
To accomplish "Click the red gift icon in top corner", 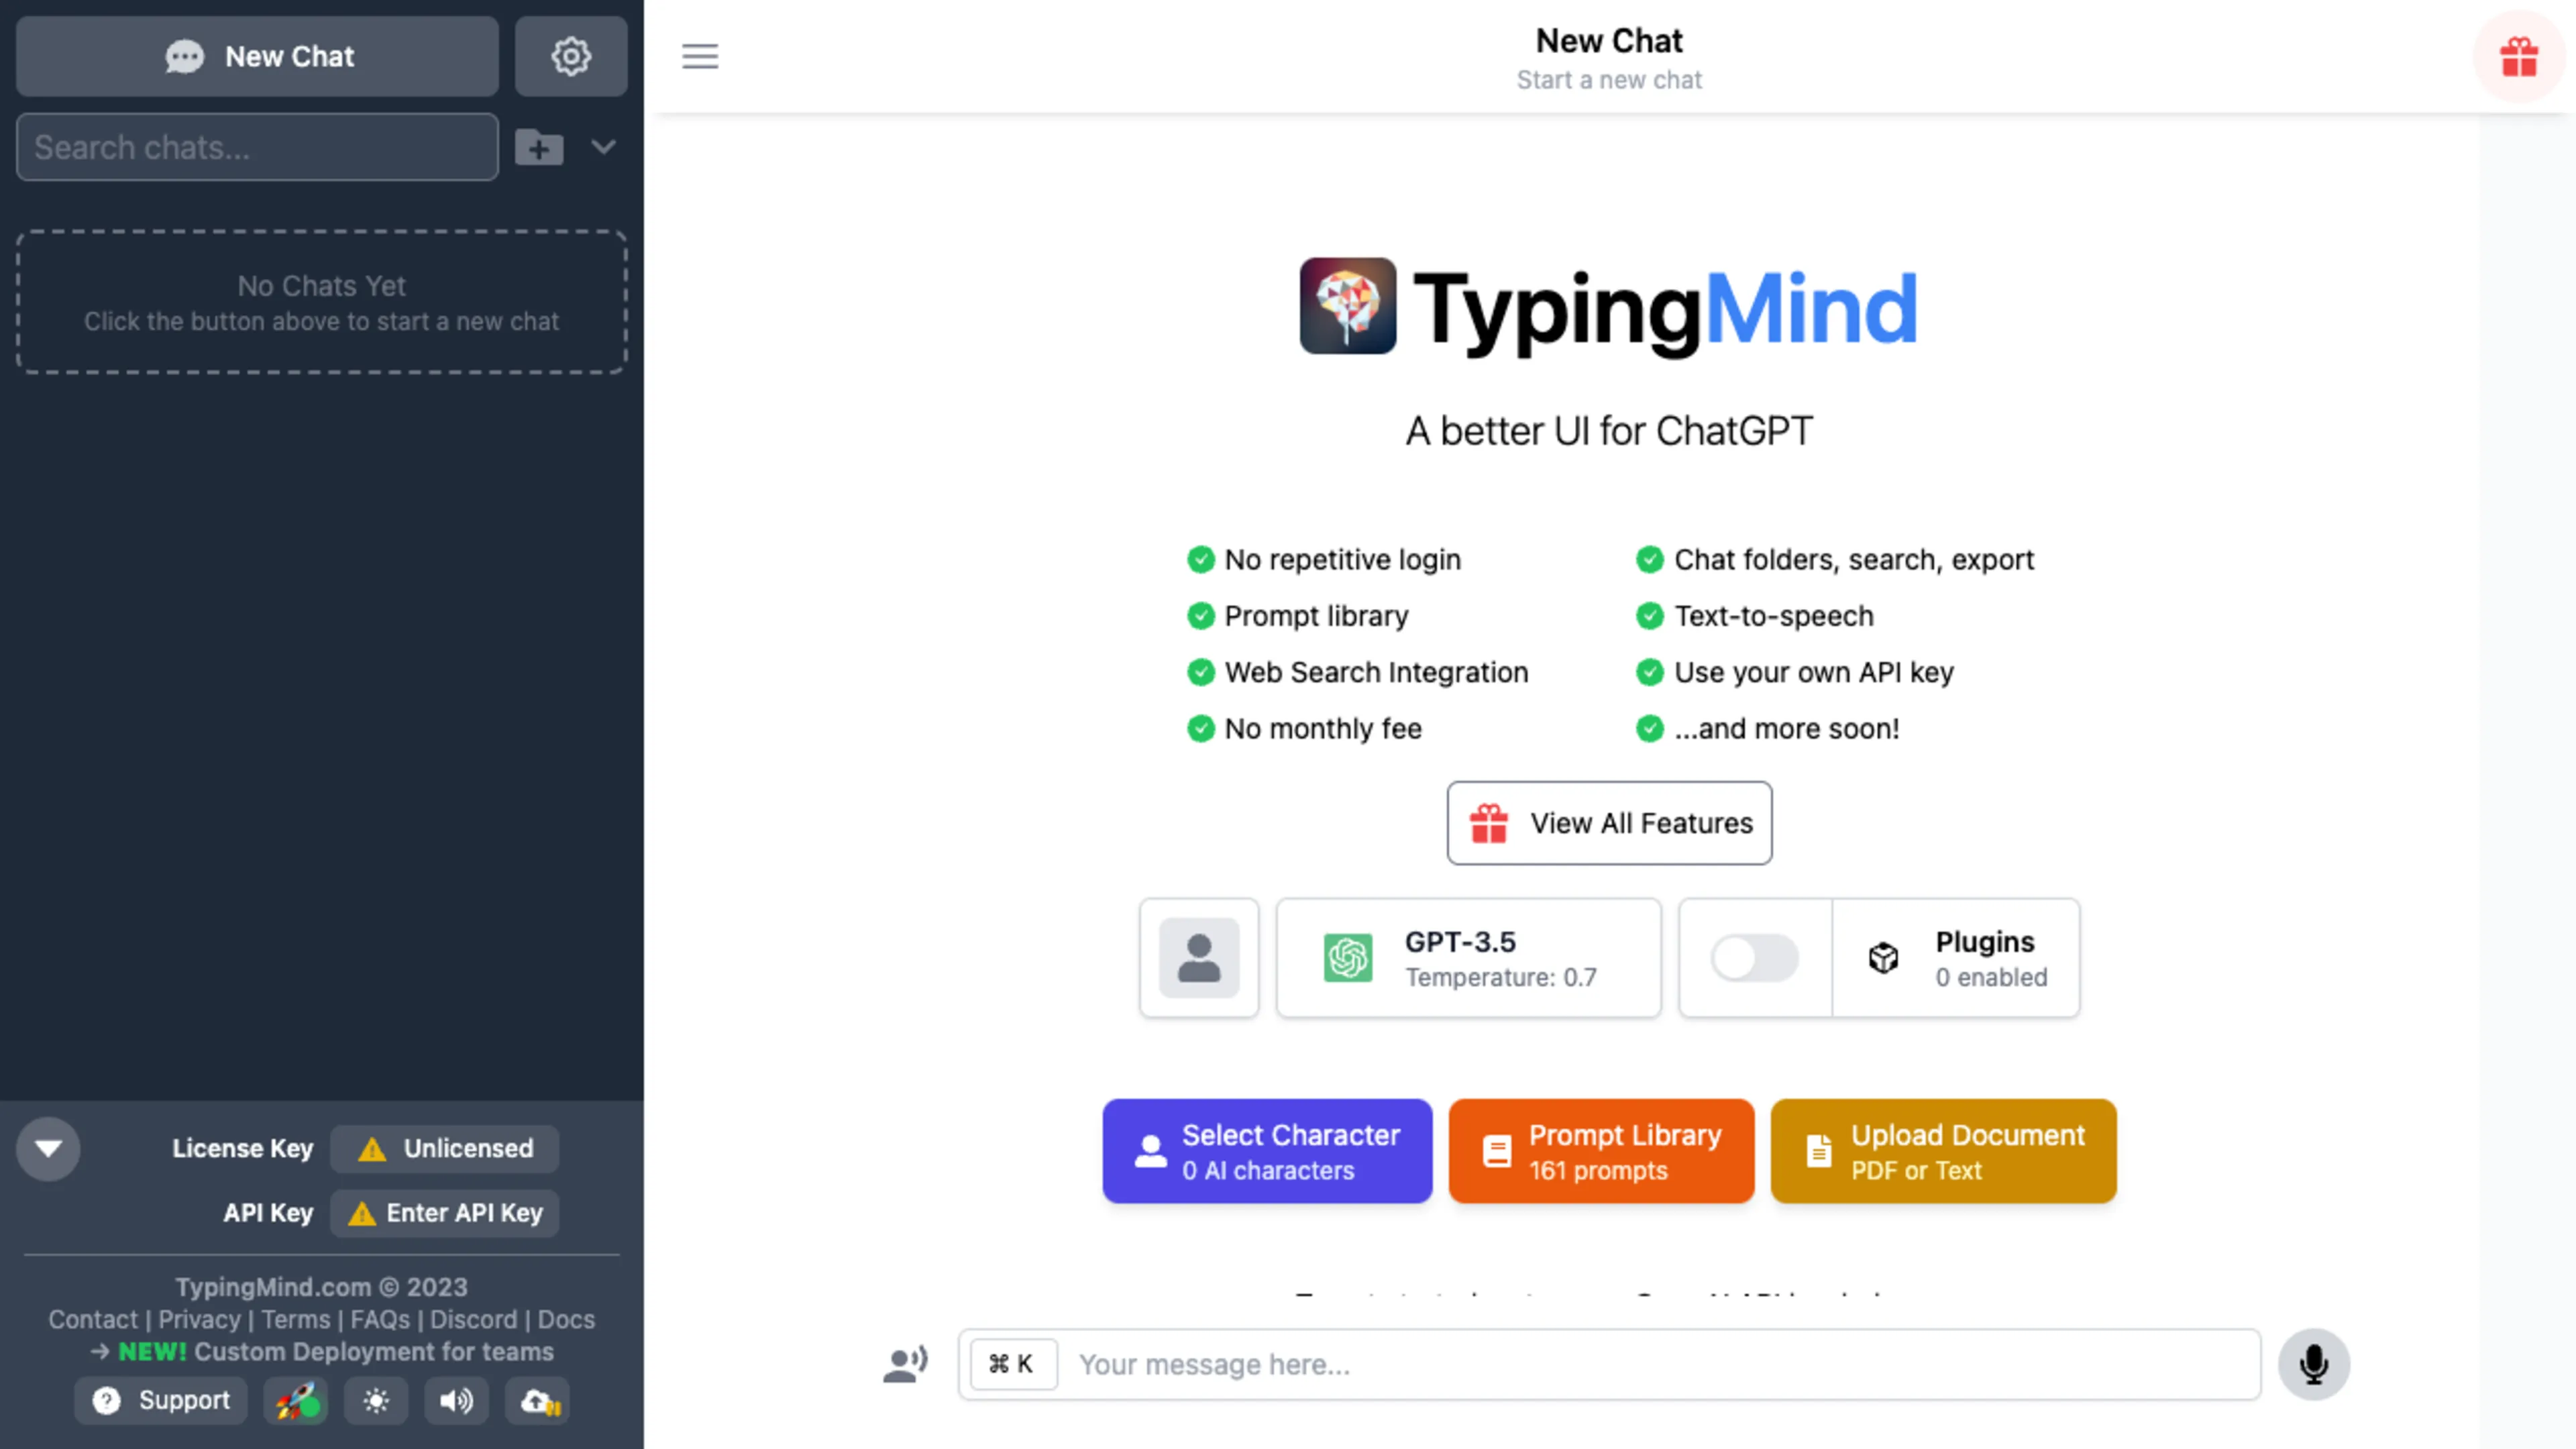I will point(2519,57).
